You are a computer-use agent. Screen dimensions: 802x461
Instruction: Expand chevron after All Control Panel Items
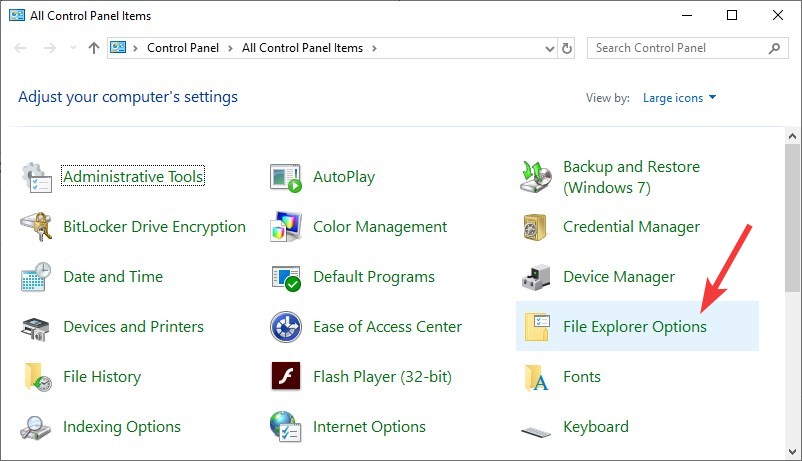tap(374, 48)
